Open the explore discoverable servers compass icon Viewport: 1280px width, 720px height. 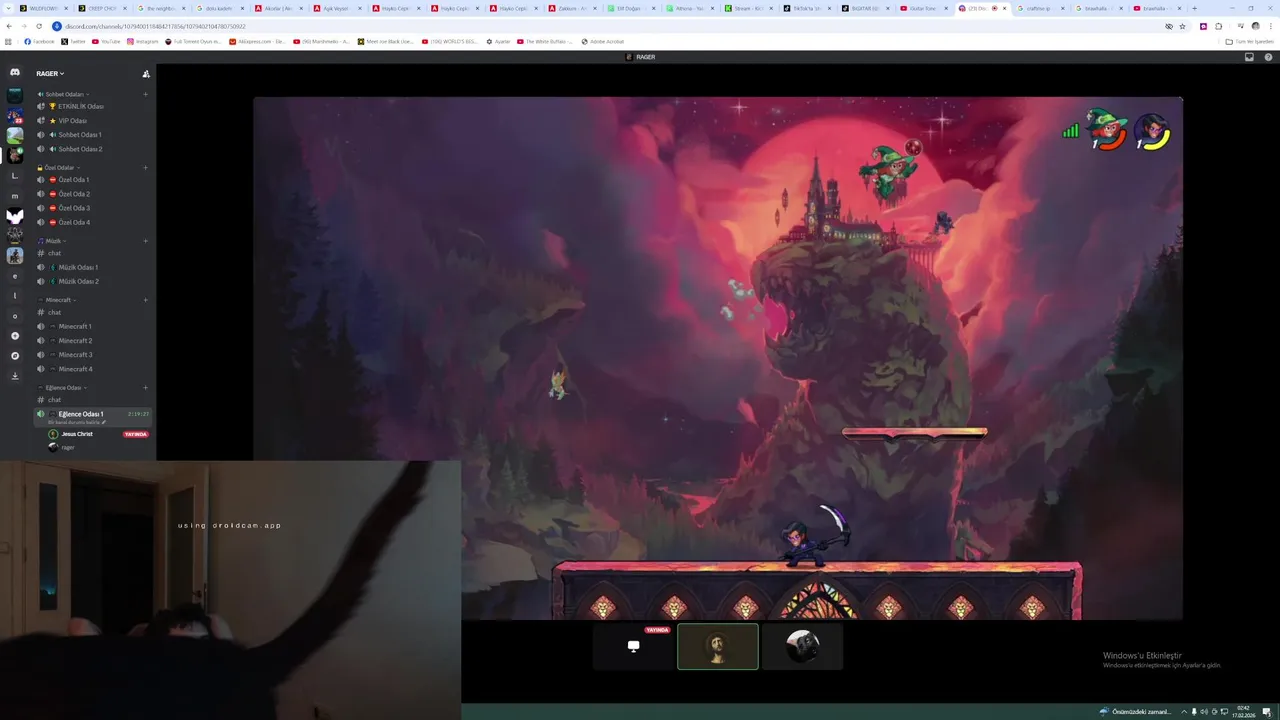(15, 356)
